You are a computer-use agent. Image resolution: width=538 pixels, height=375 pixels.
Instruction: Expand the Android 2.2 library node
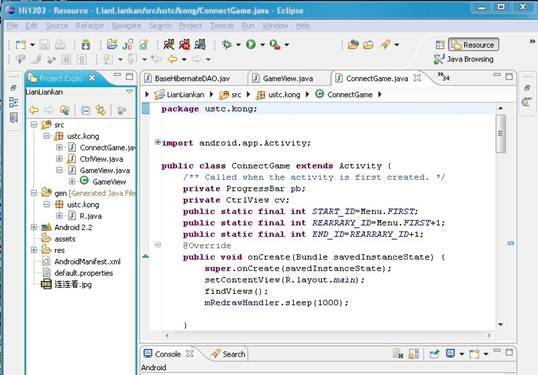click(34, 227)
